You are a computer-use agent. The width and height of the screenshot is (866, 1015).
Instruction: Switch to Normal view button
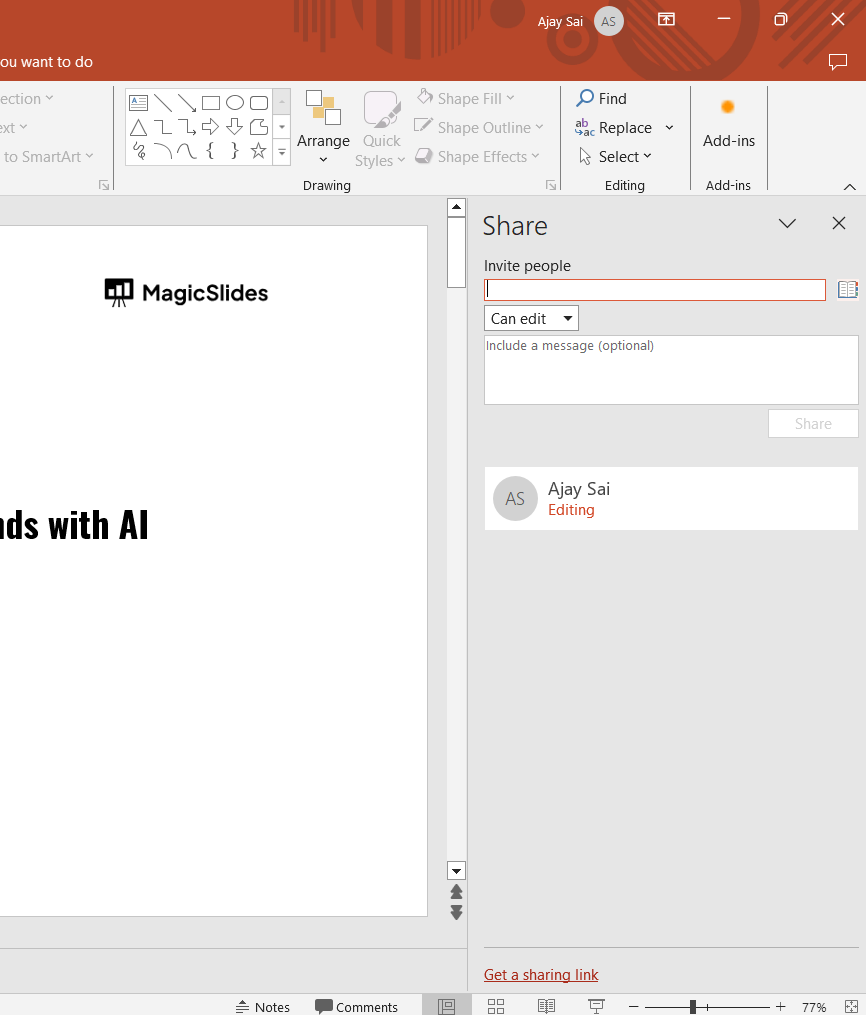point(446,1006)
